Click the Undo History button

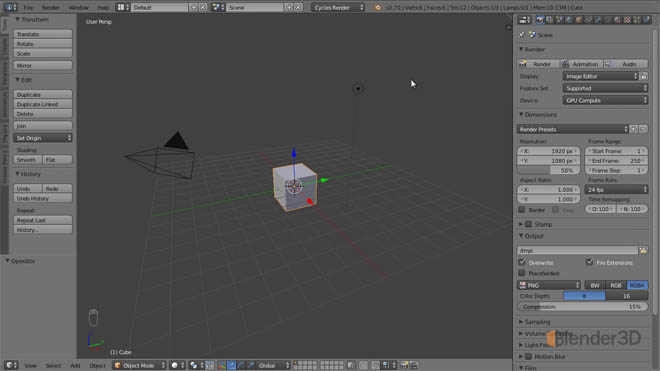point(43,198)
